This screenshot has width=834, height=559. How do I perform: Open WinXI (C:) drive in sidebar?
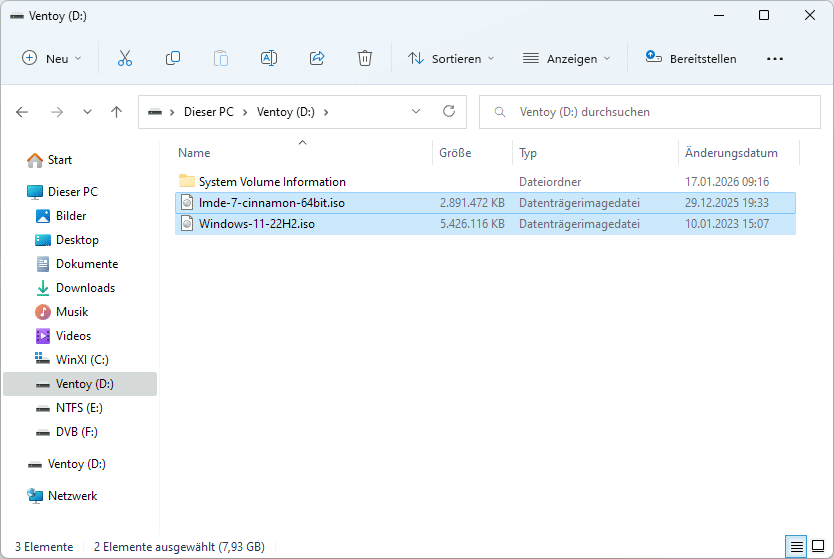[x=82, y=360]
